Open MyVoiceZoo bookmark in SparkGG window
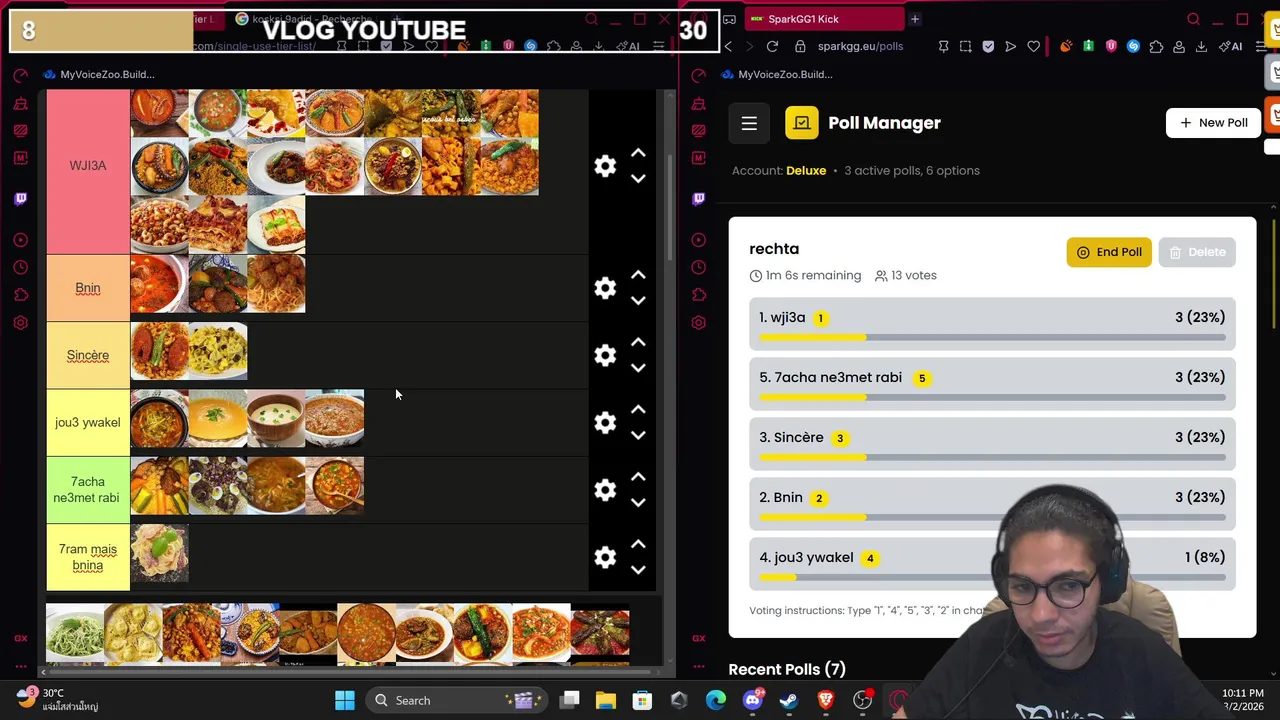 click(x=778, y=74)
